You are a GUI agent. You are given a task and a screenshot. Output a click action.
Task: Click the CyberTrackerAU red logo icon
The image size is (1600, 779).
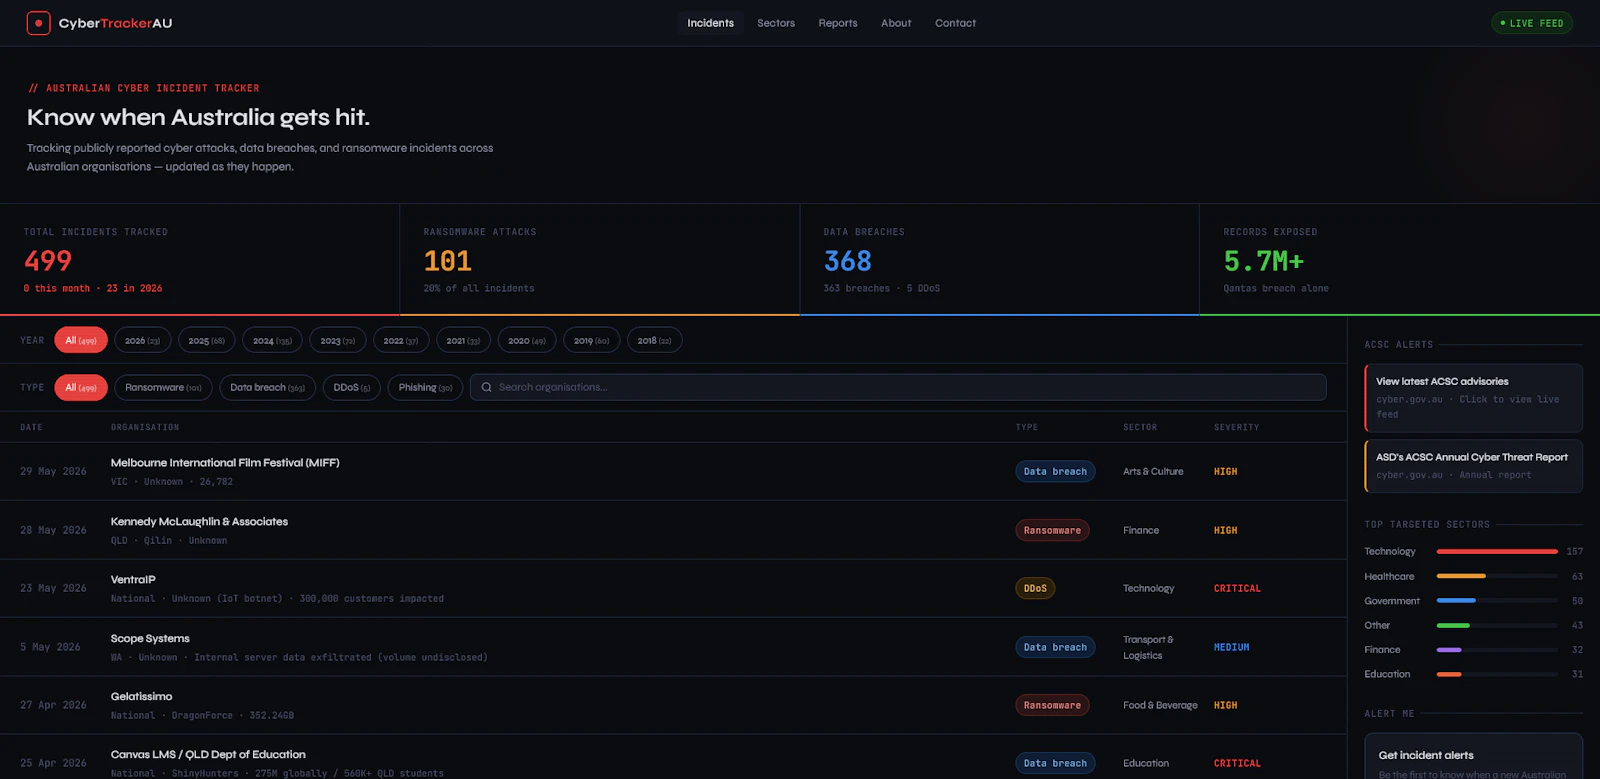pyautogui.click(x=38, y=23)
